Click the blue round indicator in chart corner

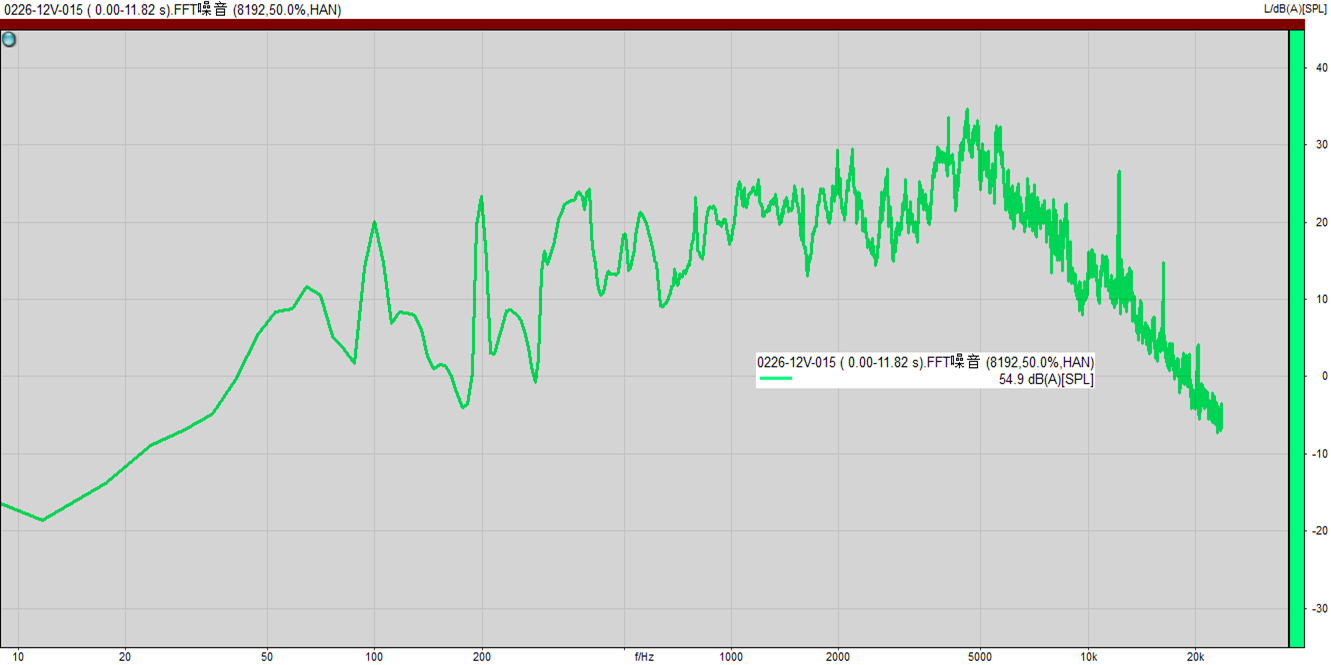tap(9, 40)
